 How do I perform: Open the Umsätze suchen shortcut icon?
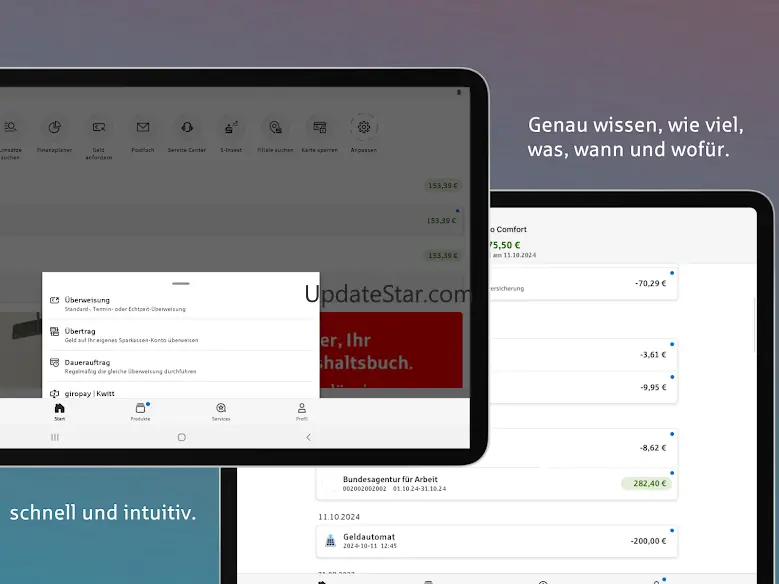10,127
